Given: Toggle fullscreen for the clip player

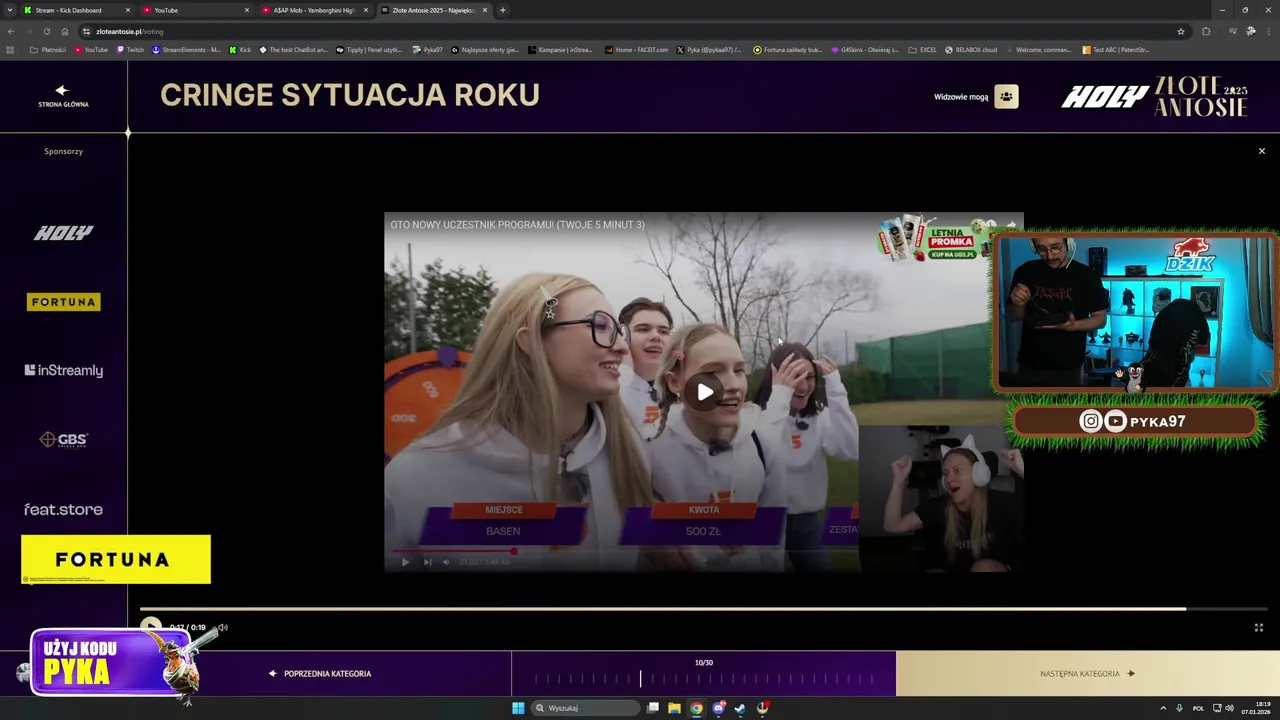Looking at the screenshot, I should tap(1259, 627).
